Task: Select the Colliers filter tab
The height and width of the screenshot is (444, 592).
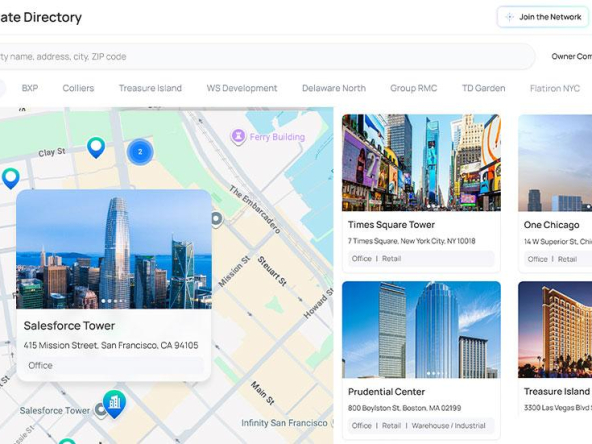Action: click(78, 88)
